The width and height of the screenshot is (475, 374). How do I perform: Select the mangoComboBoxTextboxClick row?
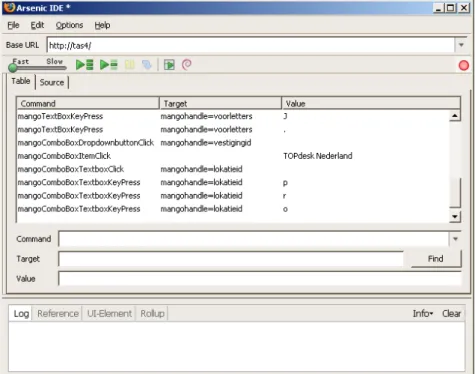233,169
